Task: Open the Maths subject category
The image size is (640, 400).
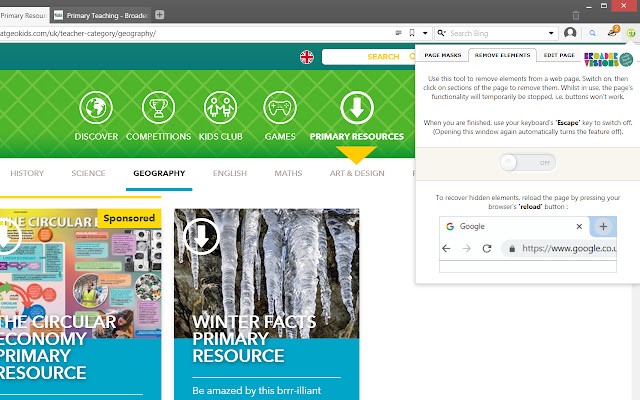Action: pos(288,173)
